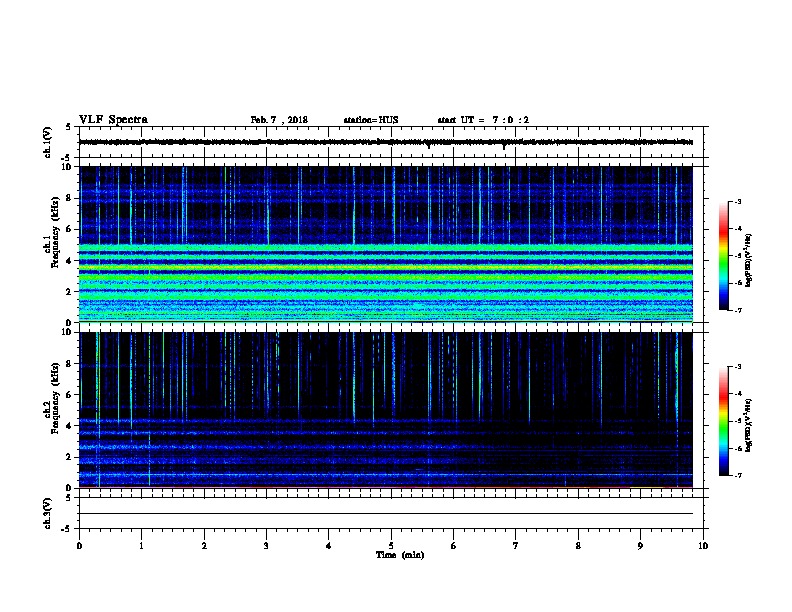
Task: Click time tick label "3" on x-axis
Action: click(x=266, y=546)
